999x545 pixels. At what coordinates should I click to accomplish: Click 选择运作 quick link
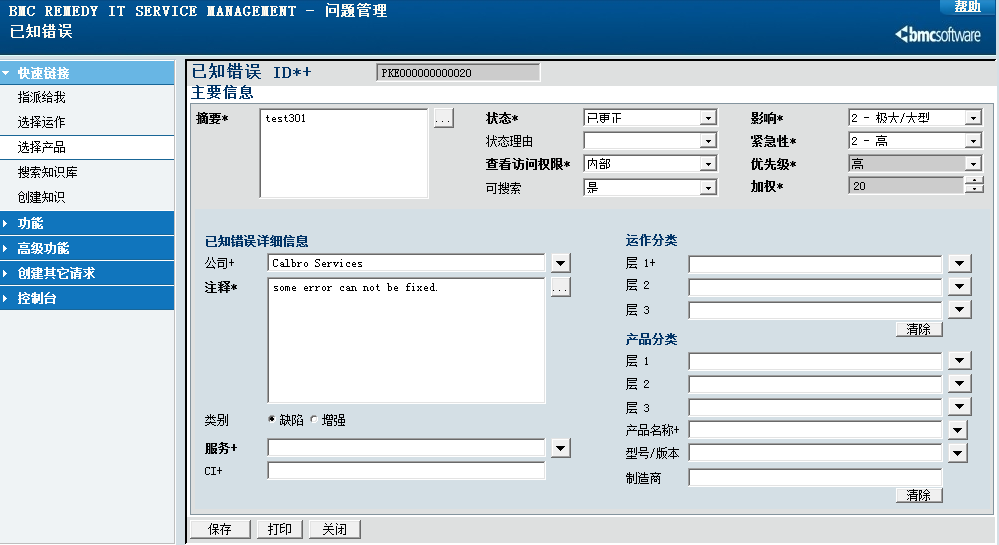point(41,122)
